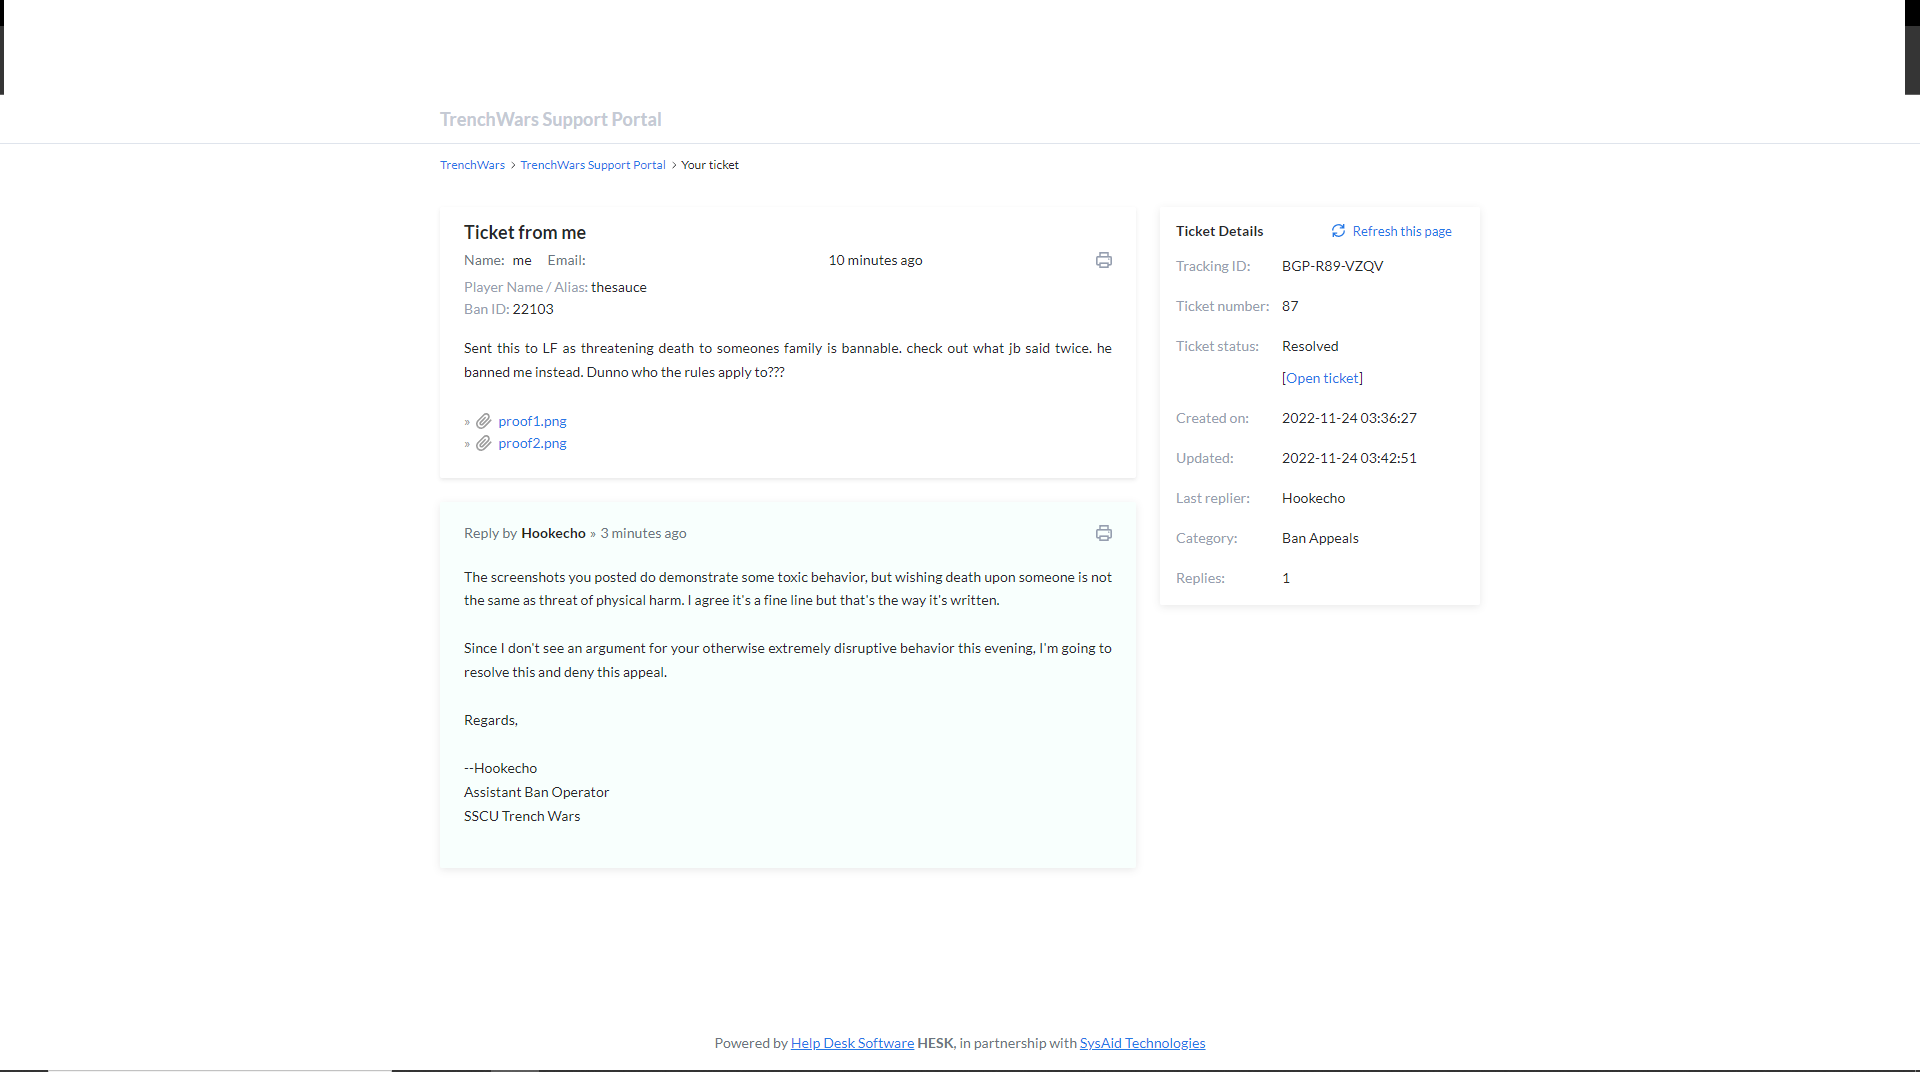Visit the SysAid Technologies footer link
This screenshot has width=1920, height=1080.
1142,1043
